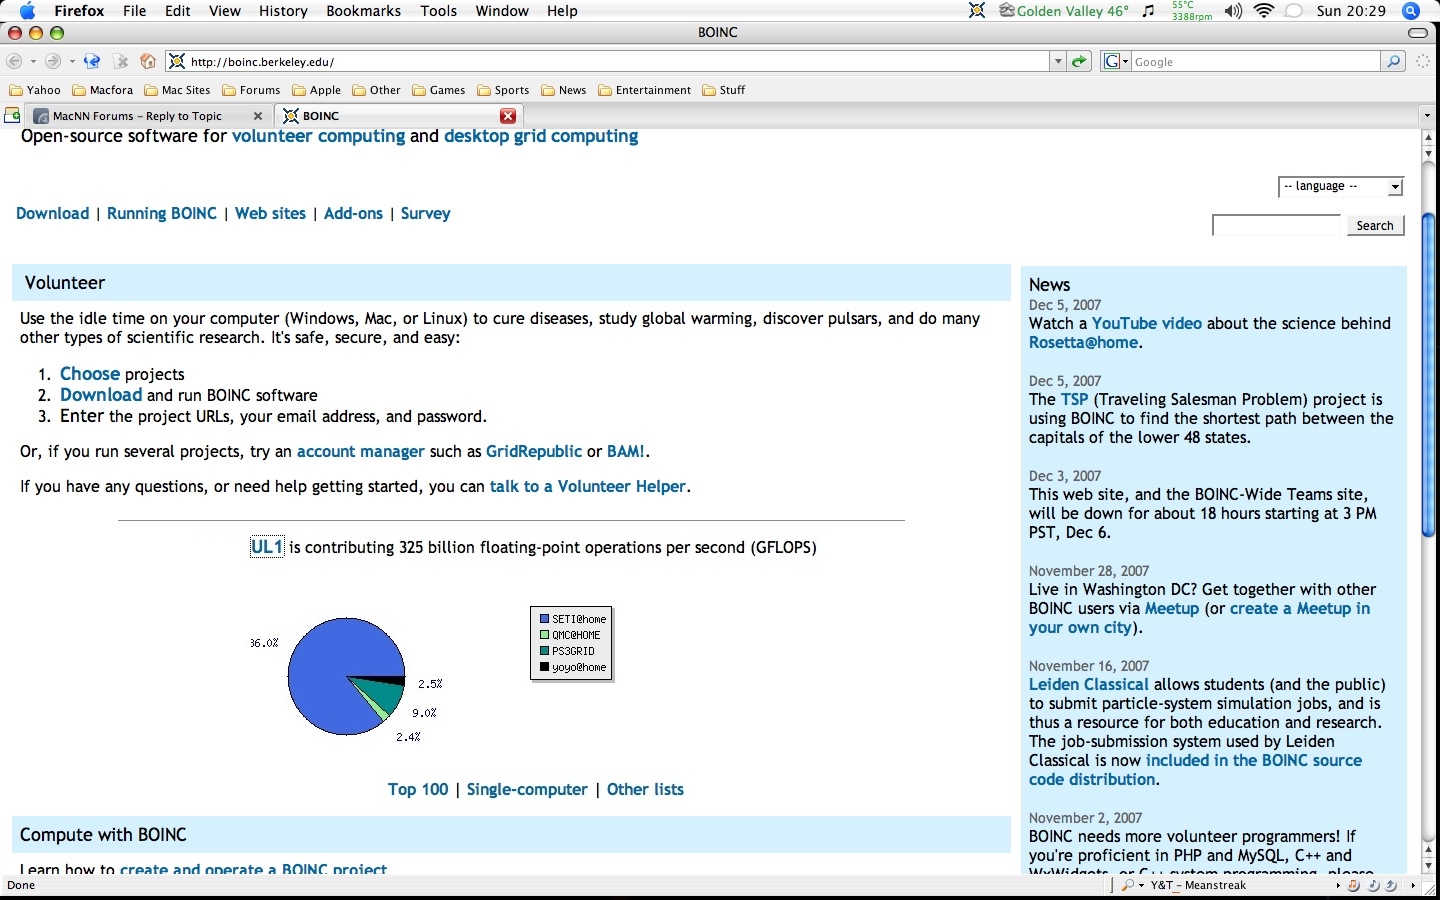Click the page's Search button
Viewport: 1440px width, 900px height.
coord(1374,226)
